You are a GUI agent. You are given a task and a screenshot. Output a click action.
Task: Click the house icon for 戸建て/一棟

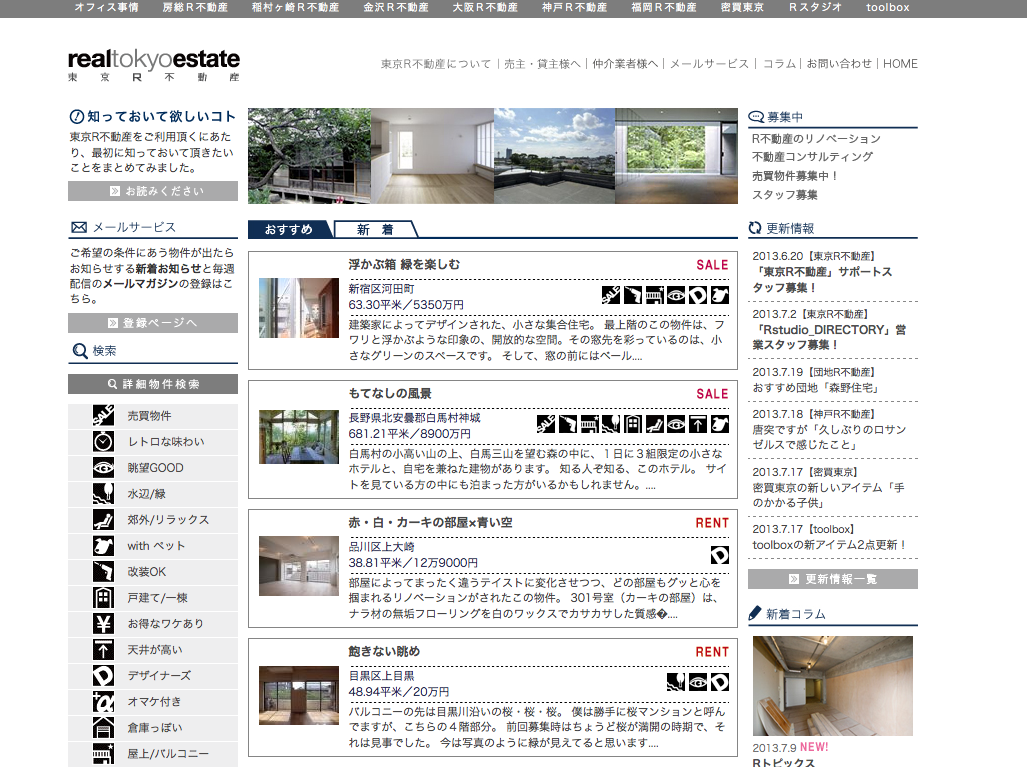[x=103, y=597]
